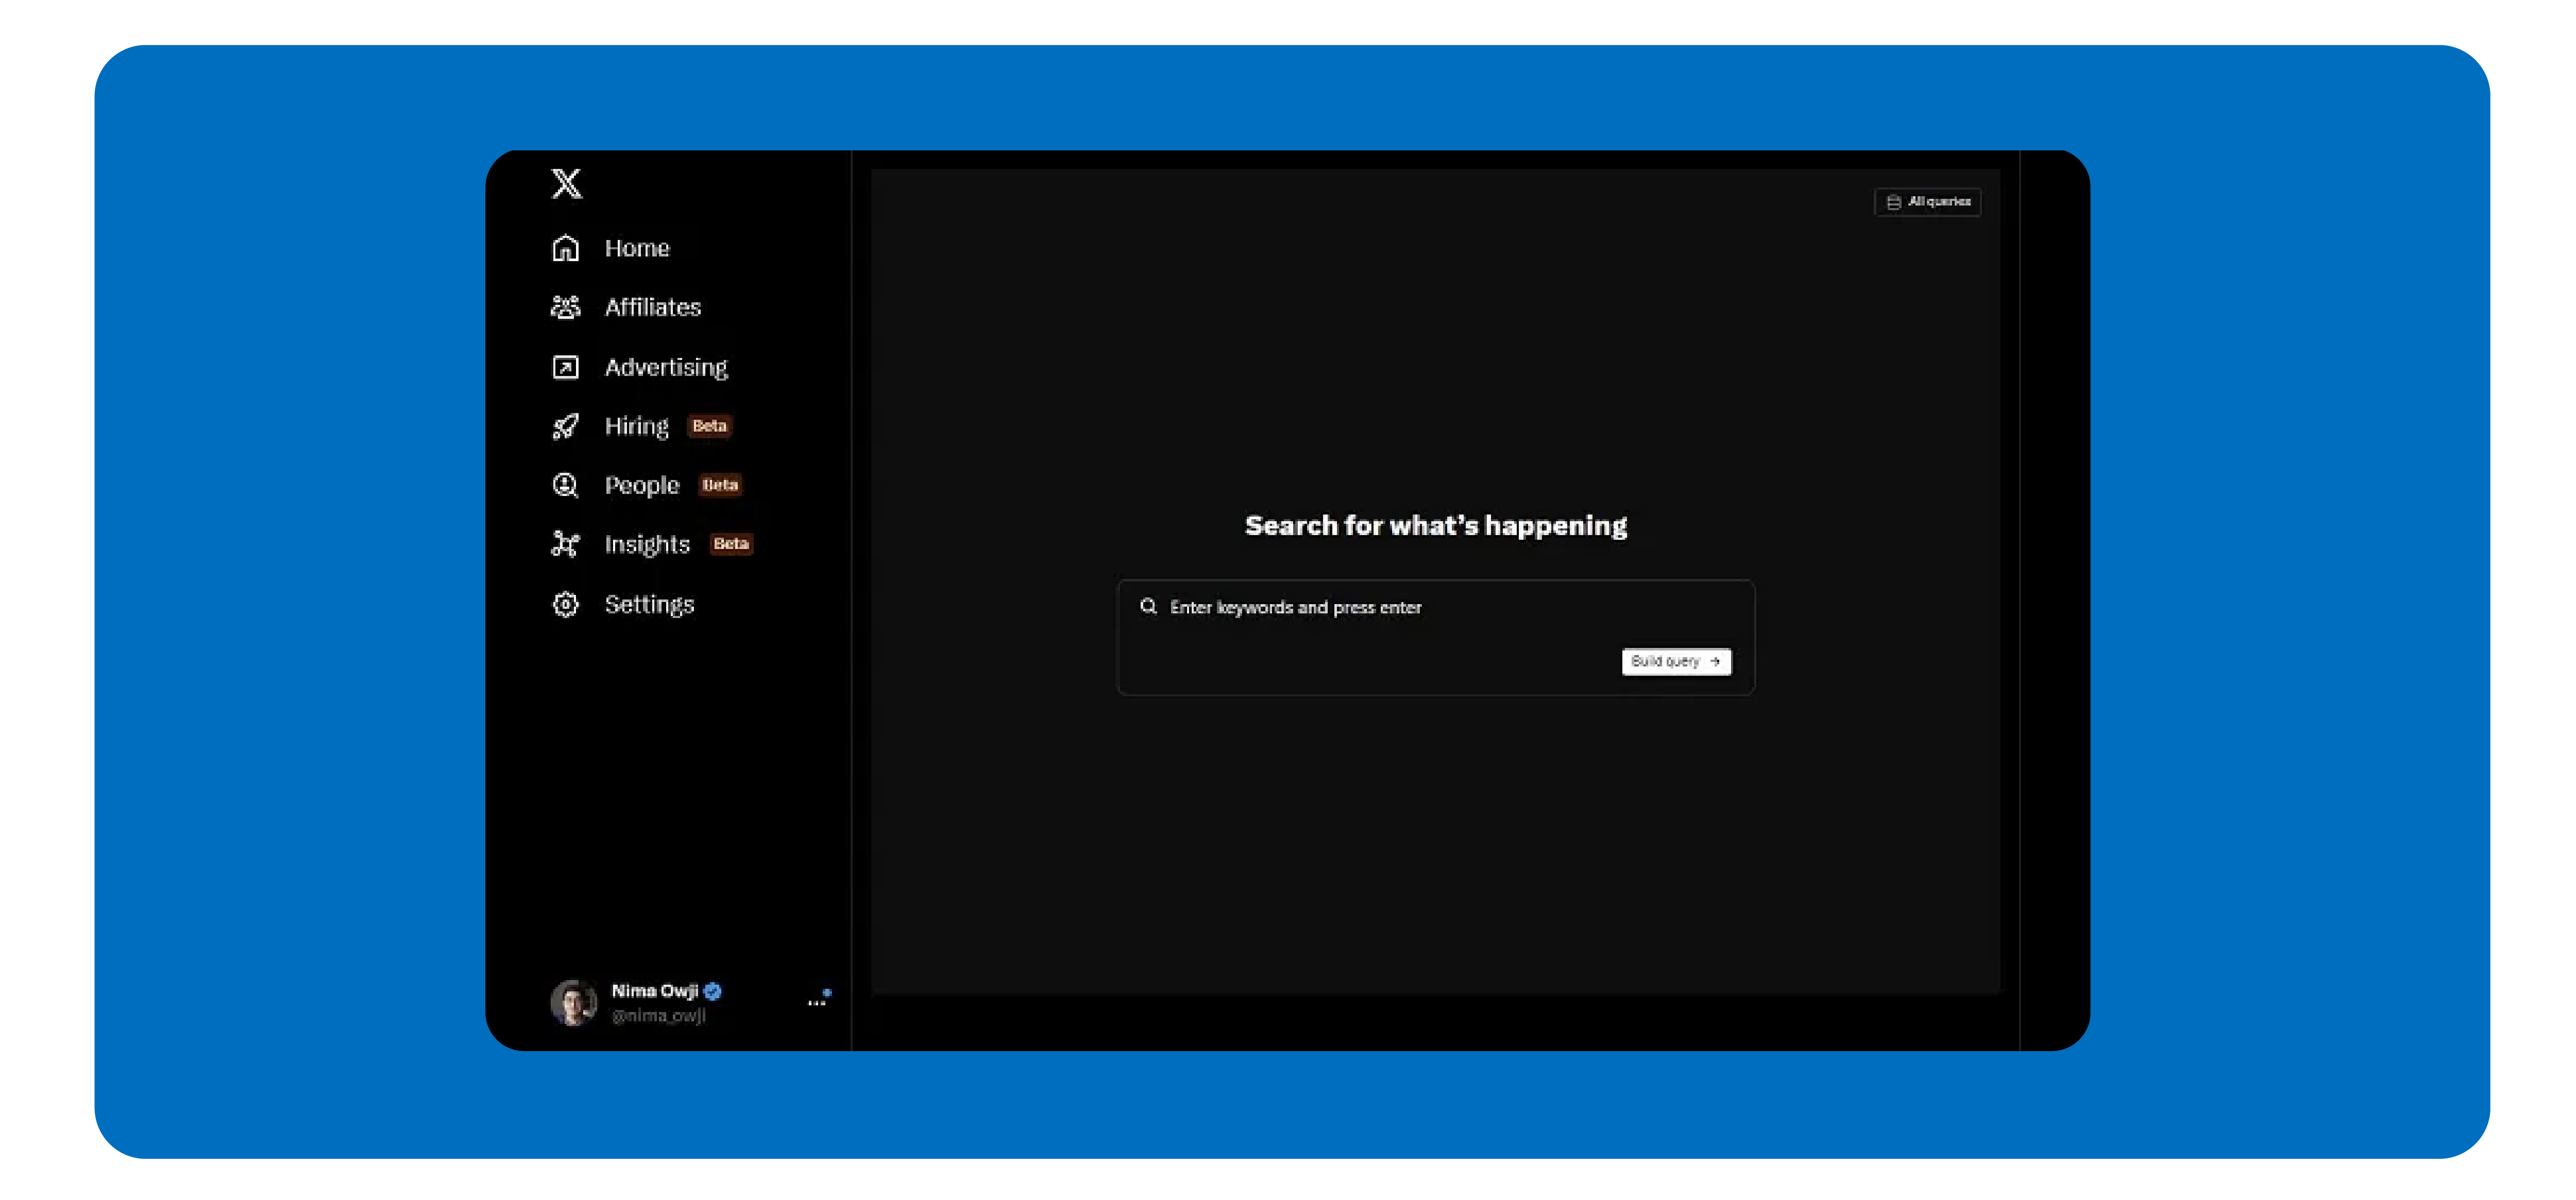Click the verified badge next to Nima Owji
Viewport: 2576px width, 1200px height.
pyautogui.click(x=713, y=991)
